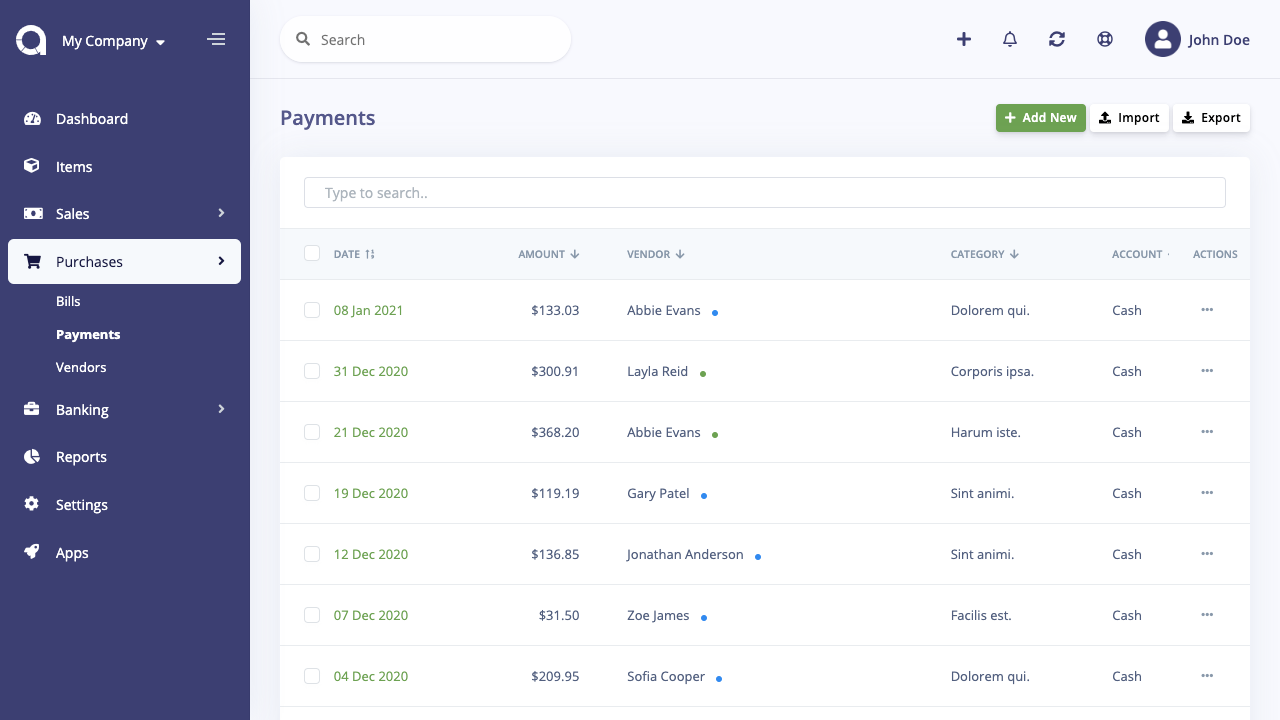Click vendor Jonathan Anderson

685,554
